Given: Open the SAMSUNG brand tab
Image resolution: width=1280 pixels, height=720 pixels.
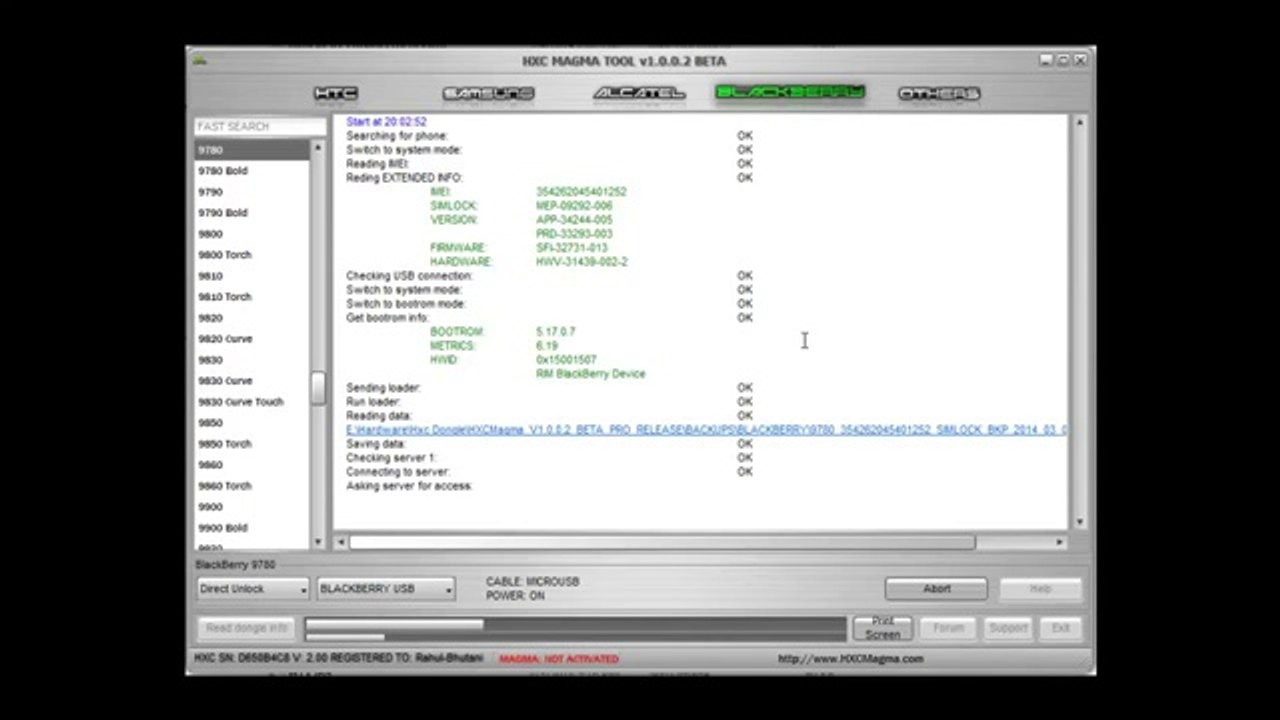Looking at the screenshot, I should 488,94.
